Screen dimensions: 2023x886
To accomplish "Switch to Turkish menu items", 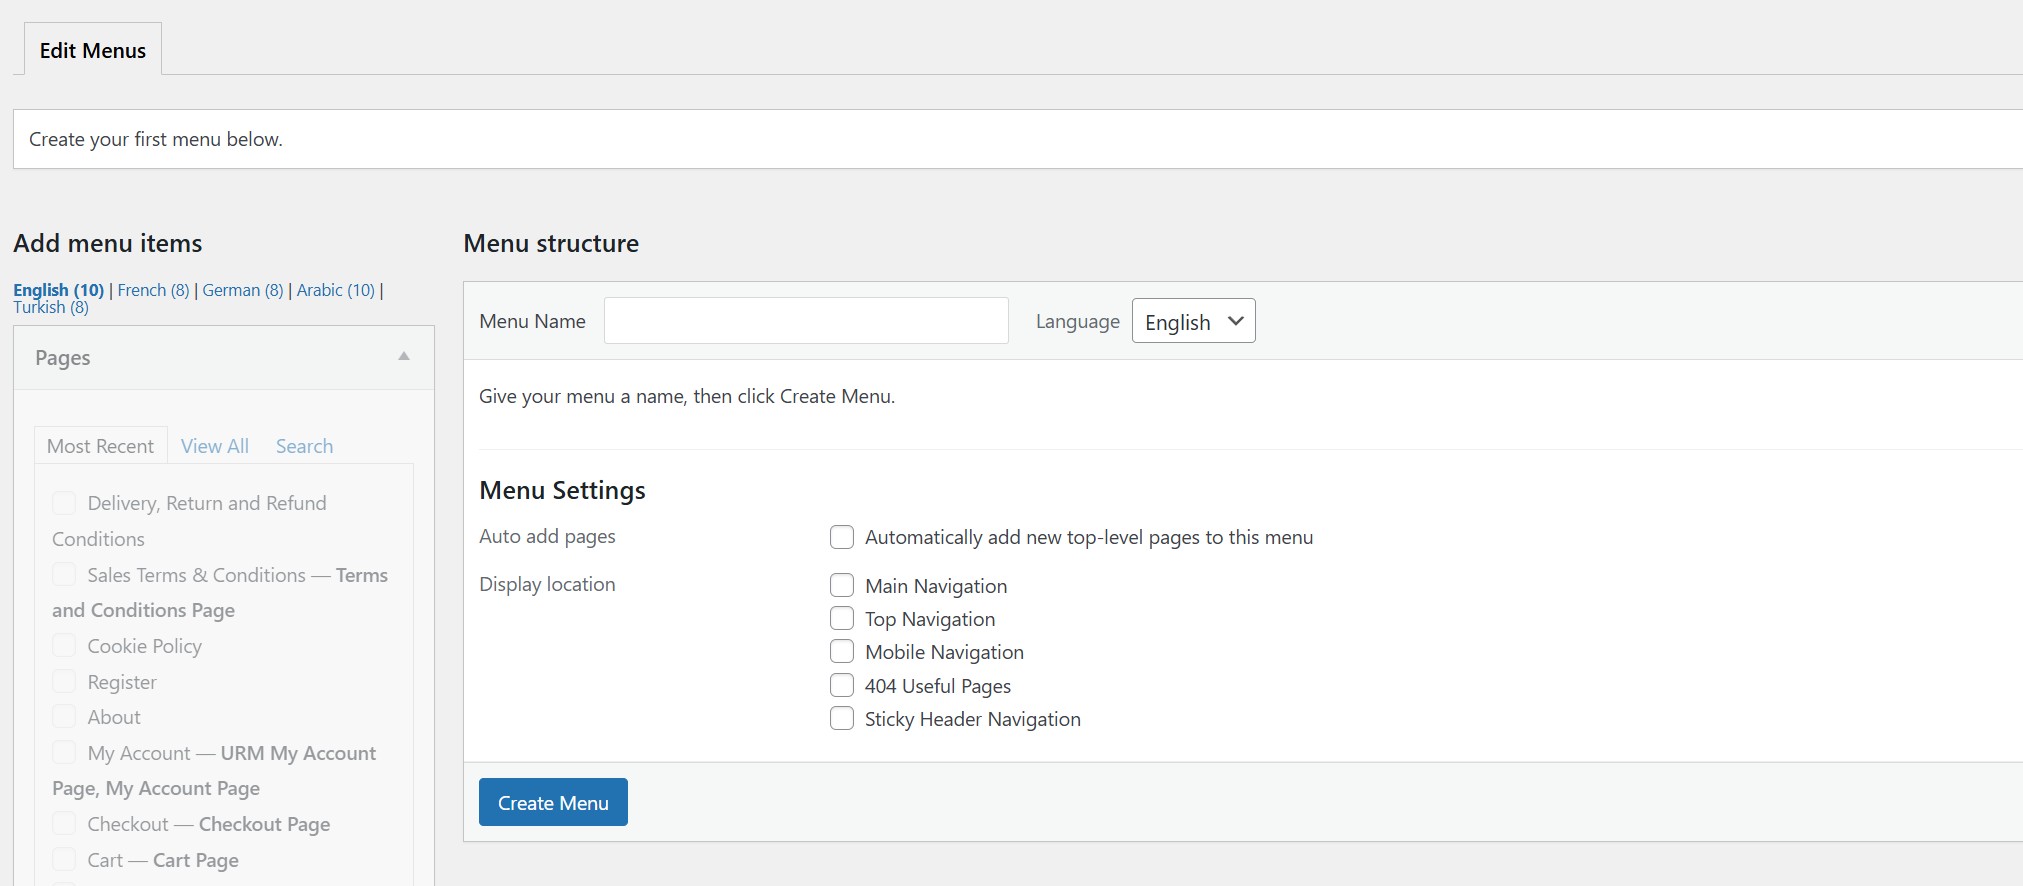I will coord(51,308).
